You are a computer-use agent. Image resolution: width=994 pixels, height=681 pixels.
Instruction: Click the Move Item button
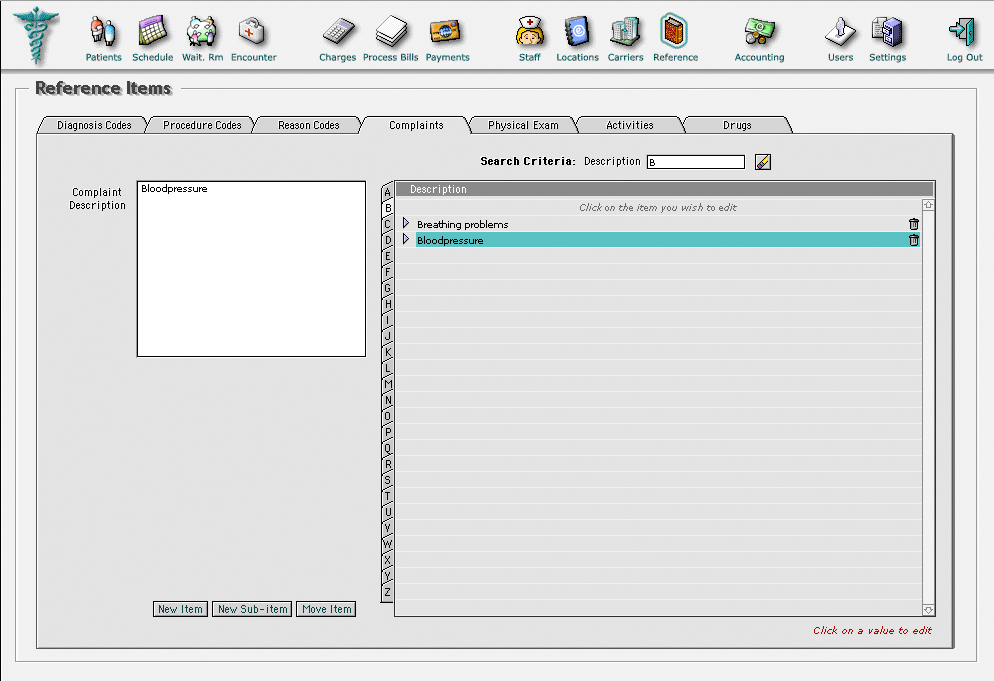[x=326, y=609]
